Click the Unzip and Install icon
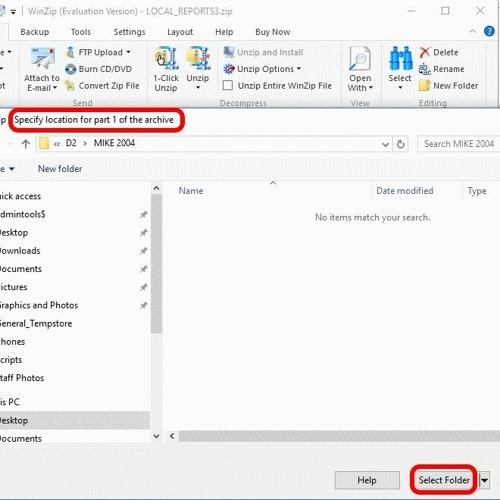The width and height of the screenshot is (500, 500). 229,52
